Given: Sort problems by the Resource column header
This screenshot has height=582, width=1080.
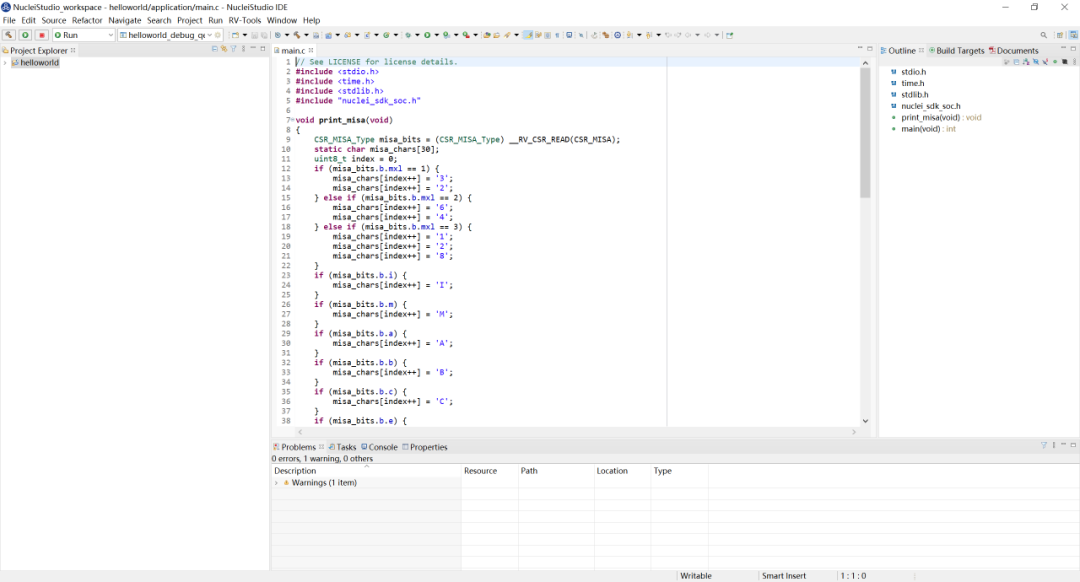Looking at the screenshot, I should pos(490,471).
